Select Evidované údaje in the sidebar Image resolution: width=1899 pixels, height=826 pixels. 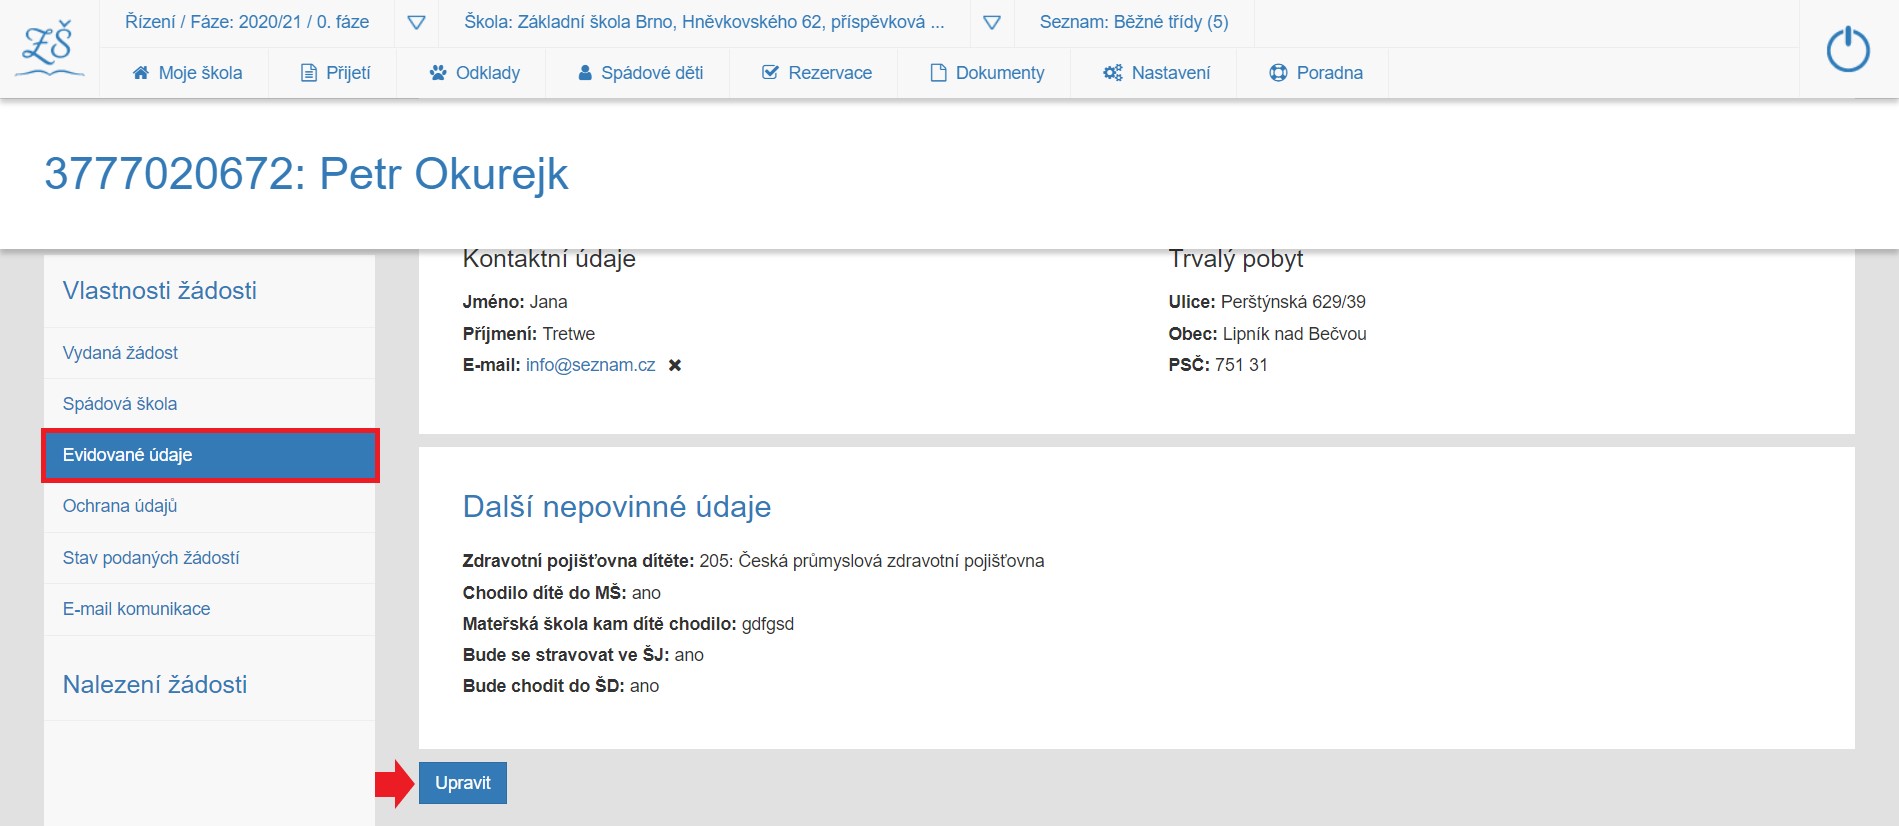[x=209, y=455]
